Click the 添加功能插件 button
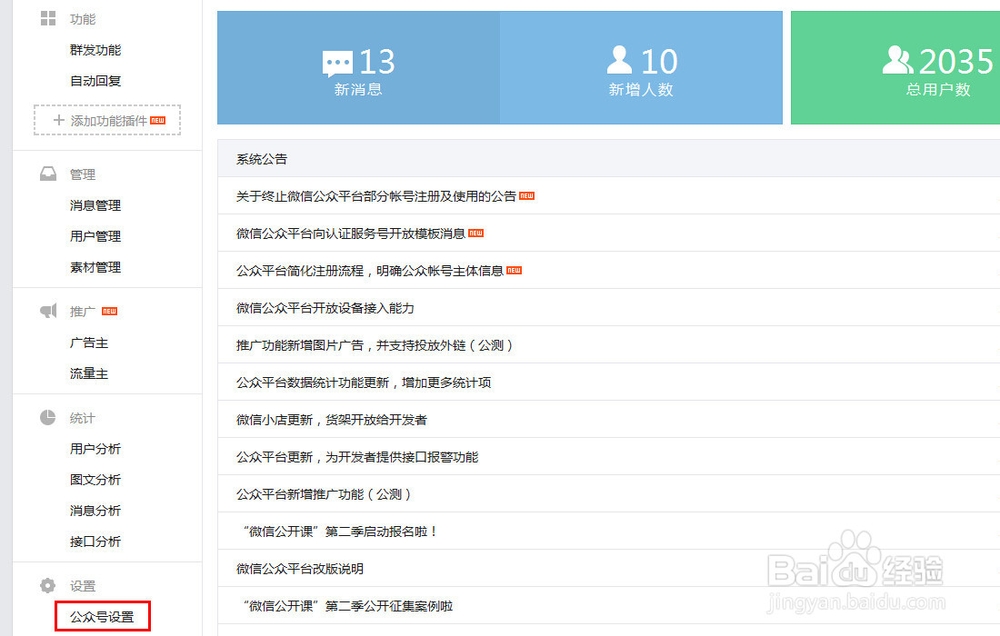 coord(107,119)
